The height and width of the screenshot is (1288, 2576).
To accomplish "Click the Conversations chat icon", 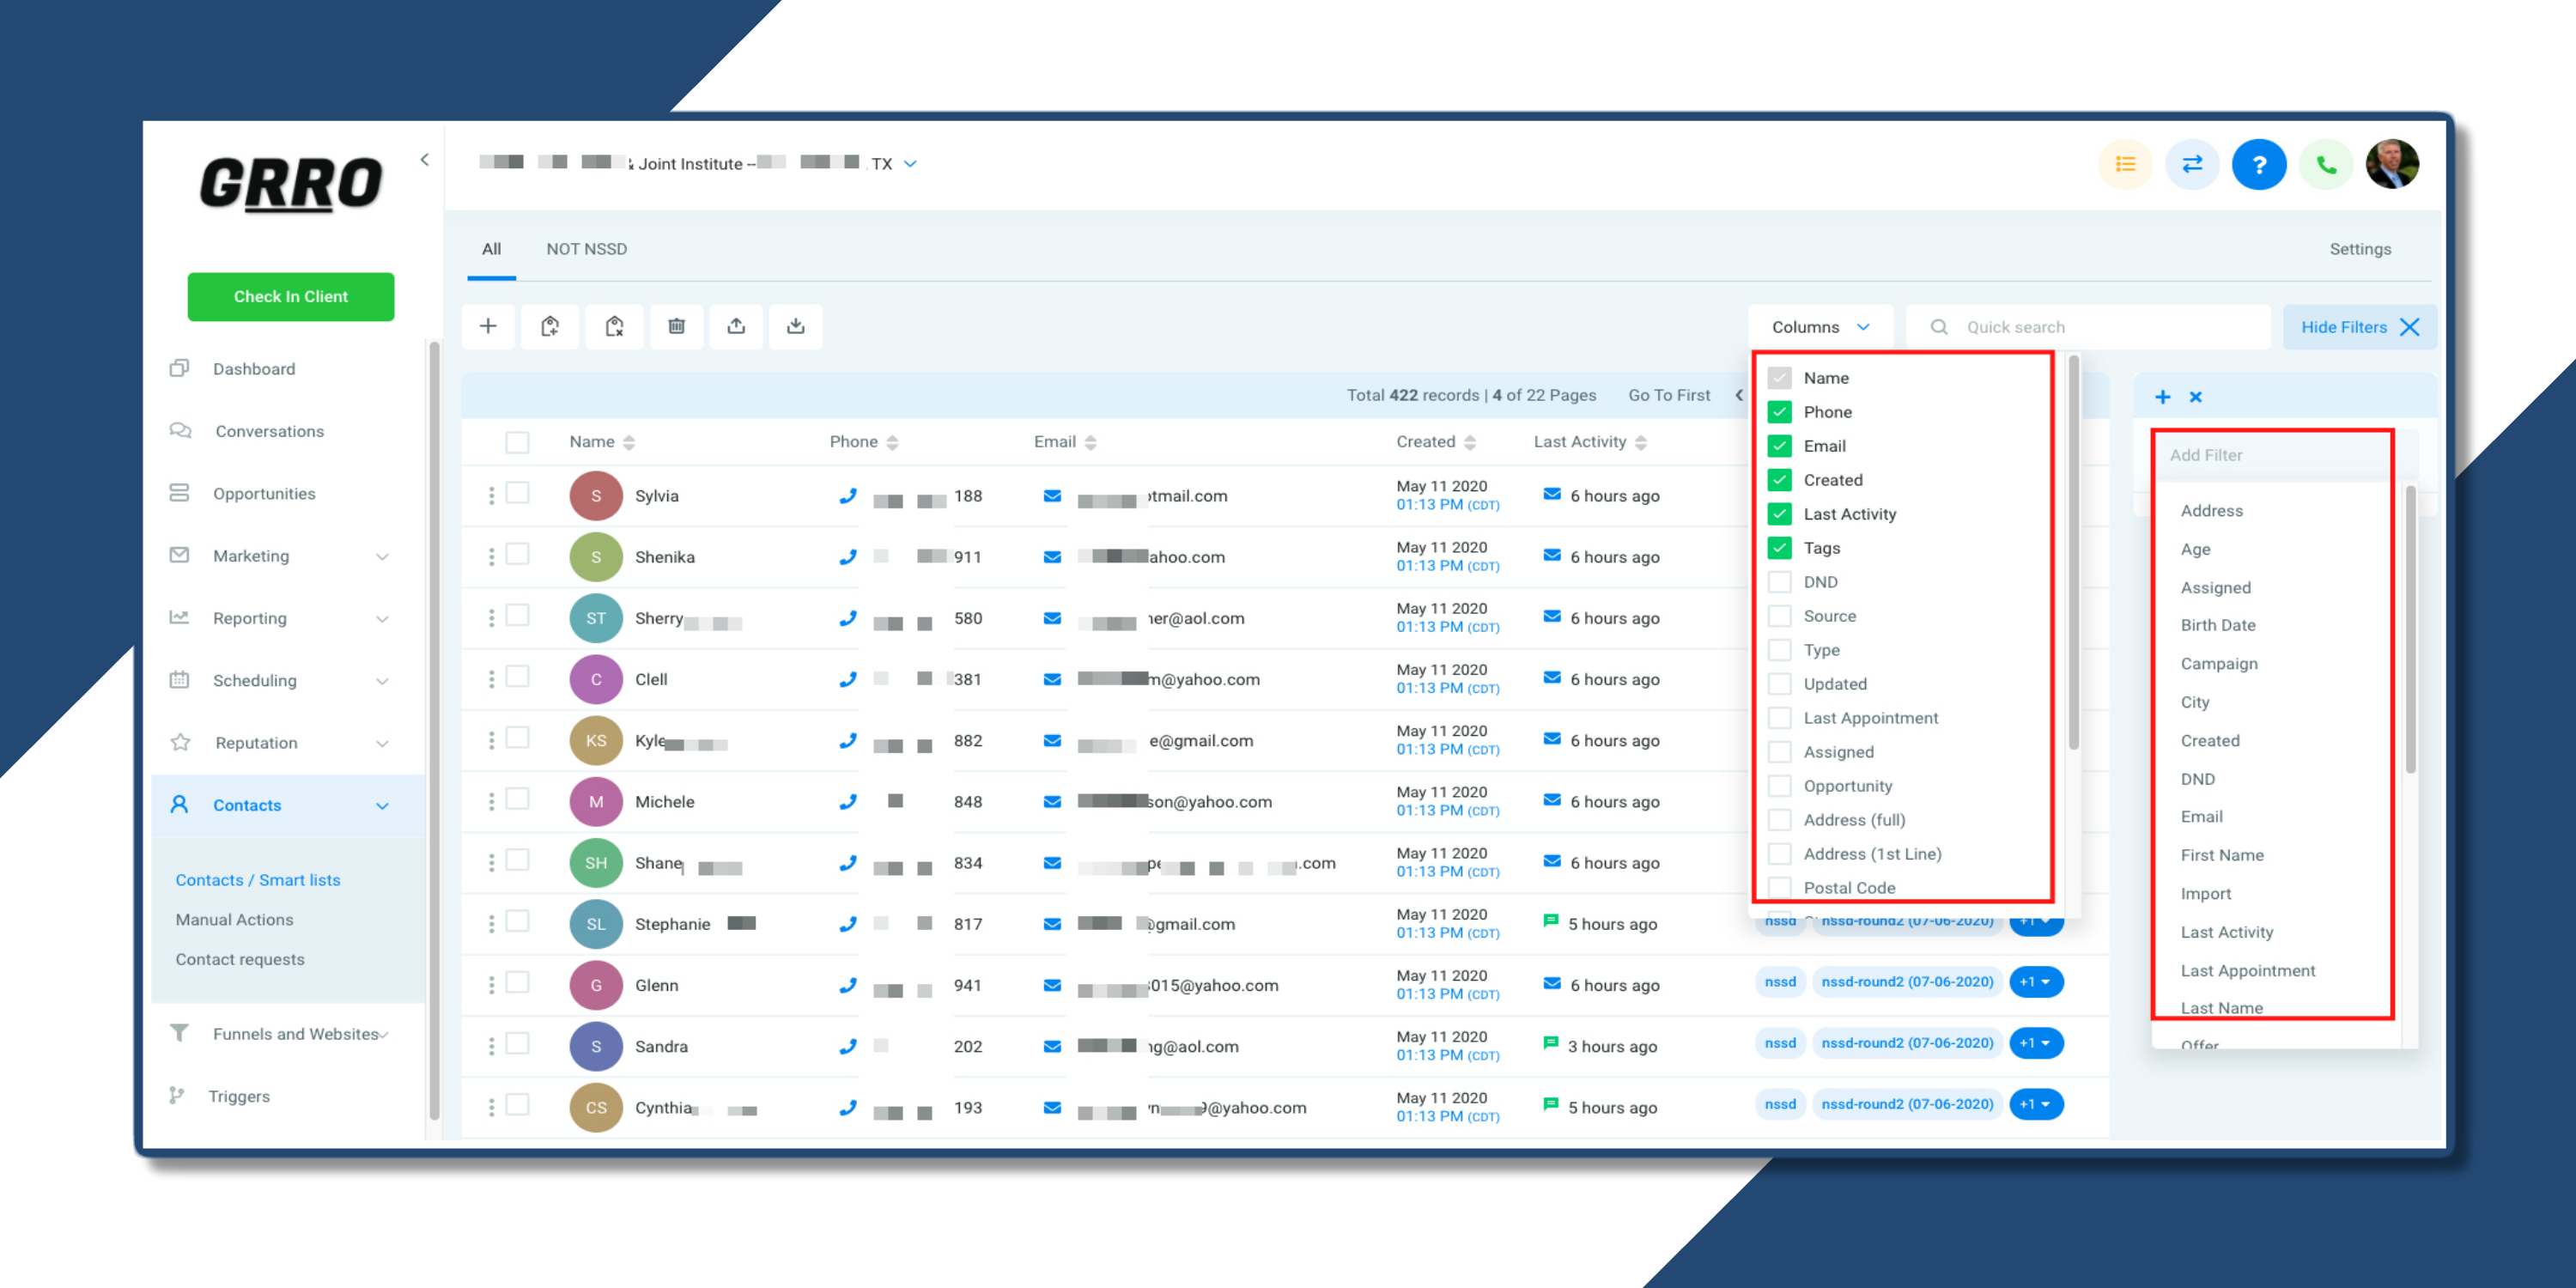I will (x=180, y=431).
